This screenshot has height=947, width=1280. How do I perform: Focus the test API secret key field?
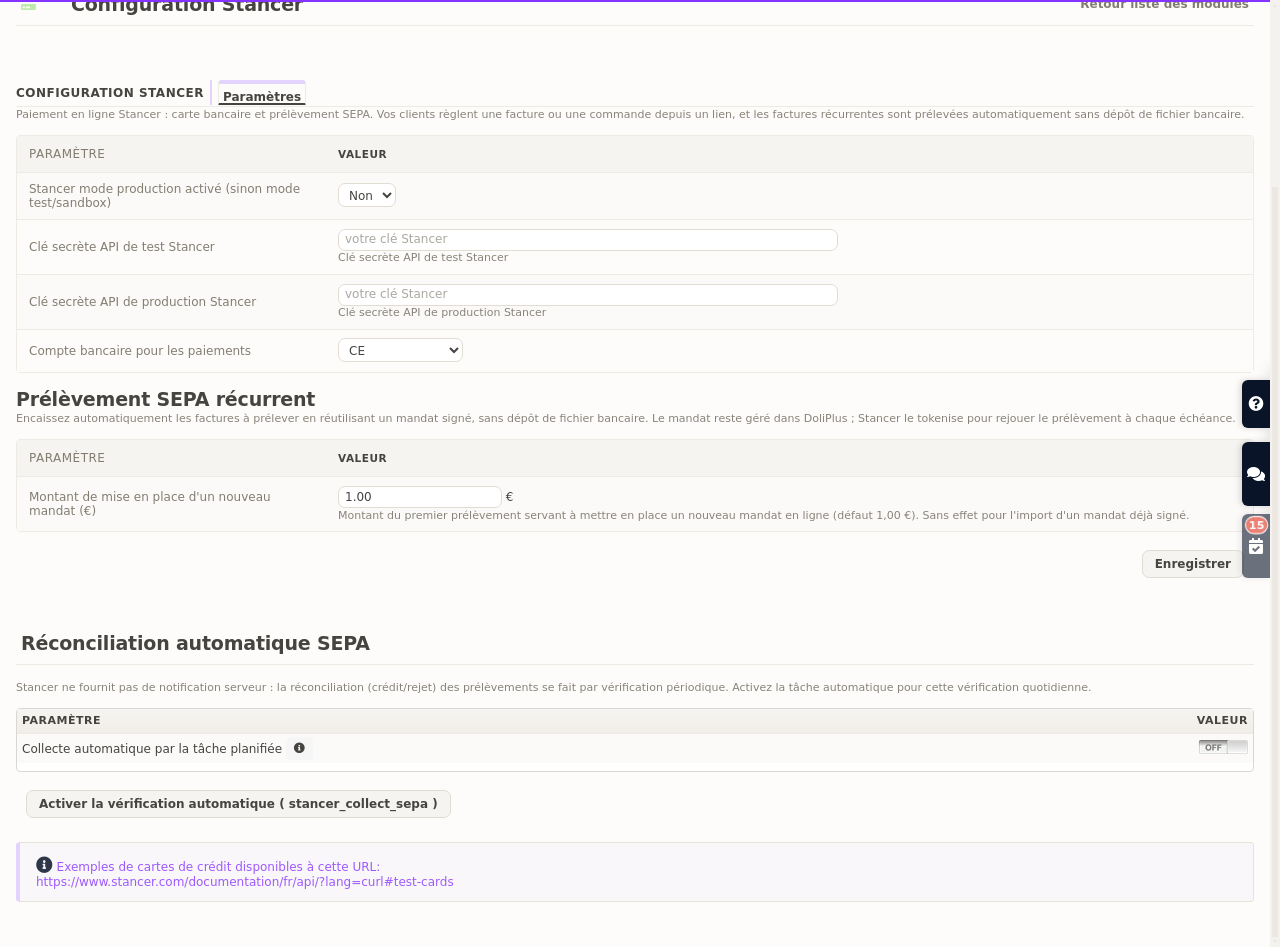(588, 240)
